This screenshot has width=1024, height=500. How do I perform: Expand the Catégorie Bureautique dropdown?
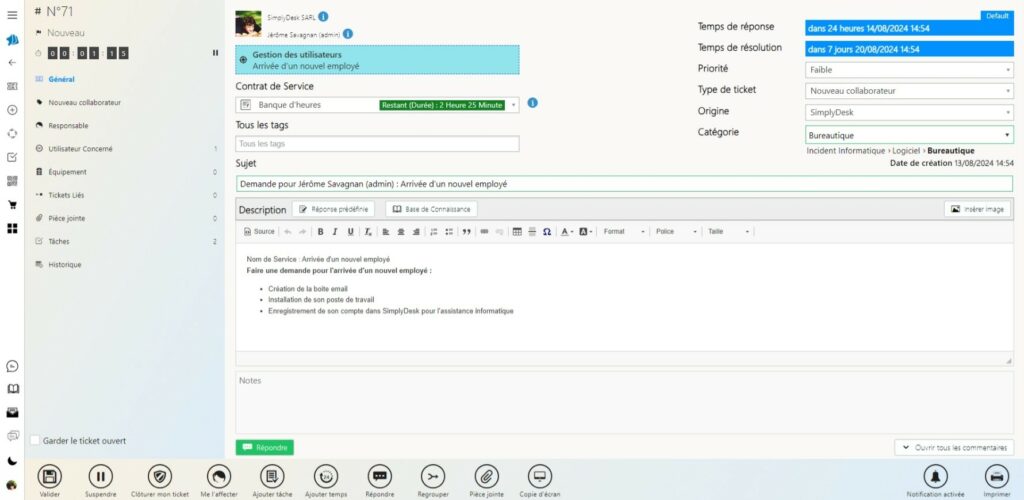pos(909,134)
